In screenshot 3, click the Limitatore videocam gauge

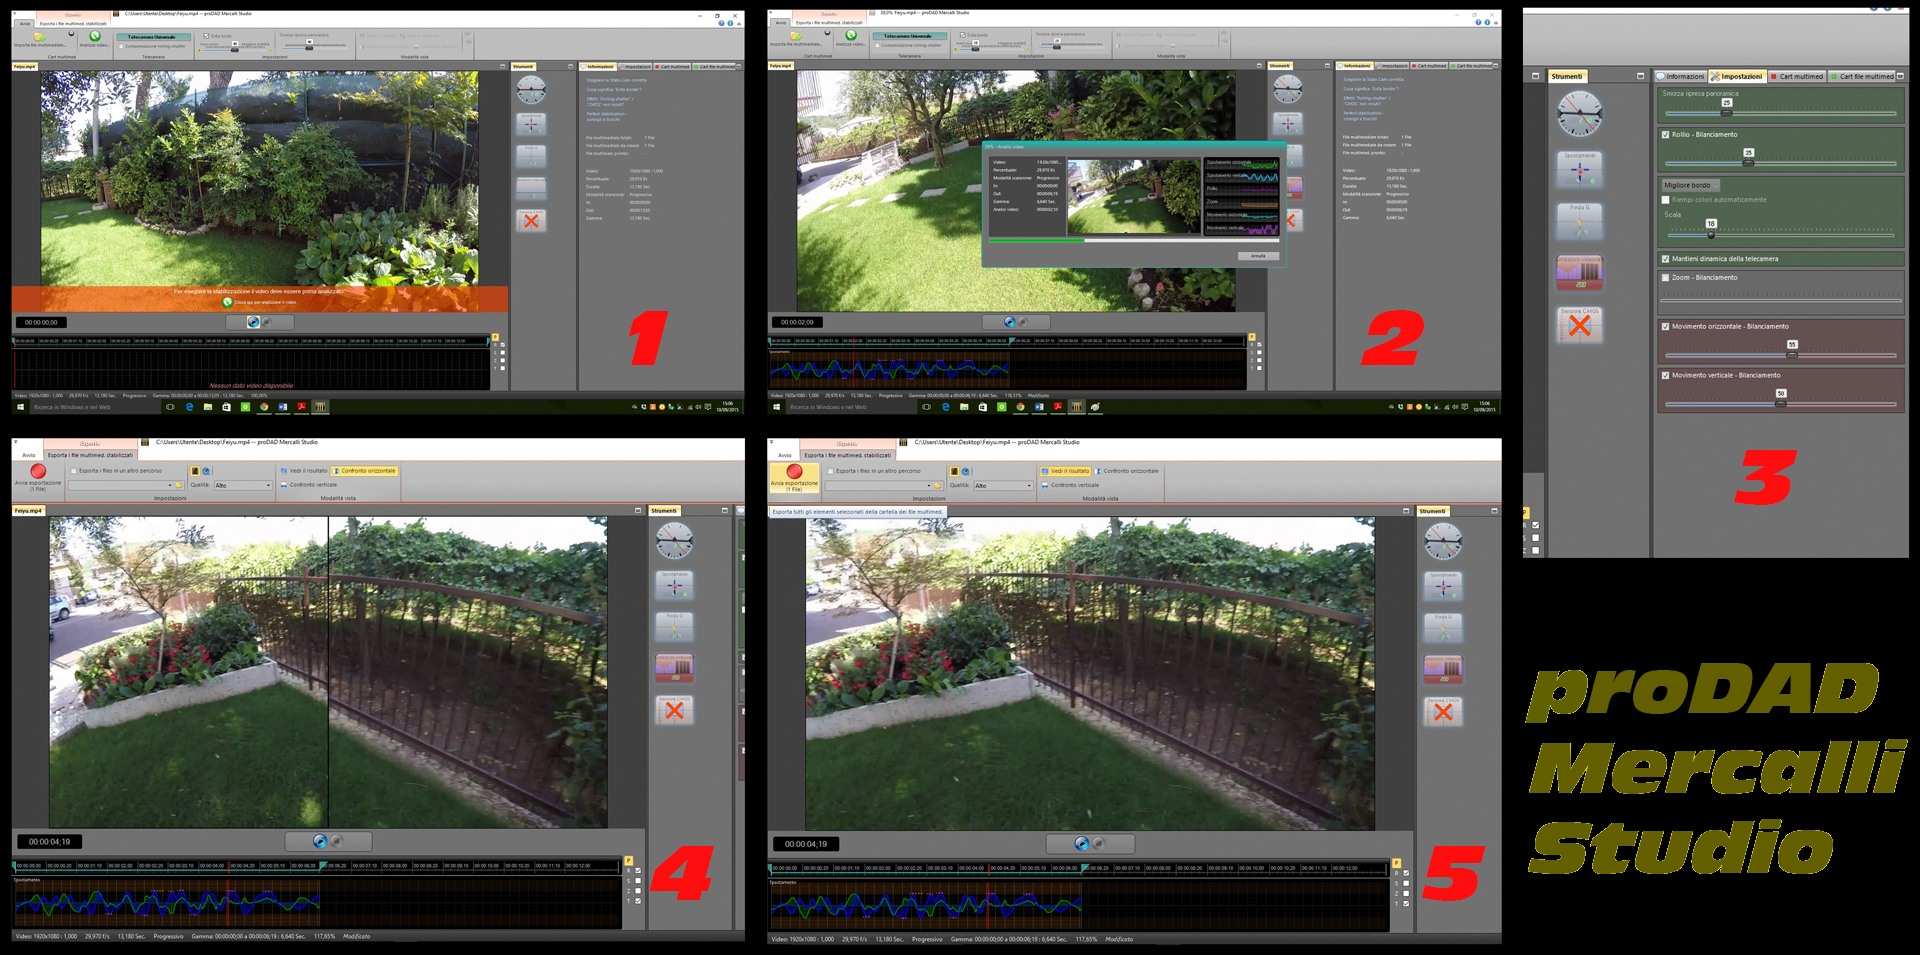(x=1580, y=273)
